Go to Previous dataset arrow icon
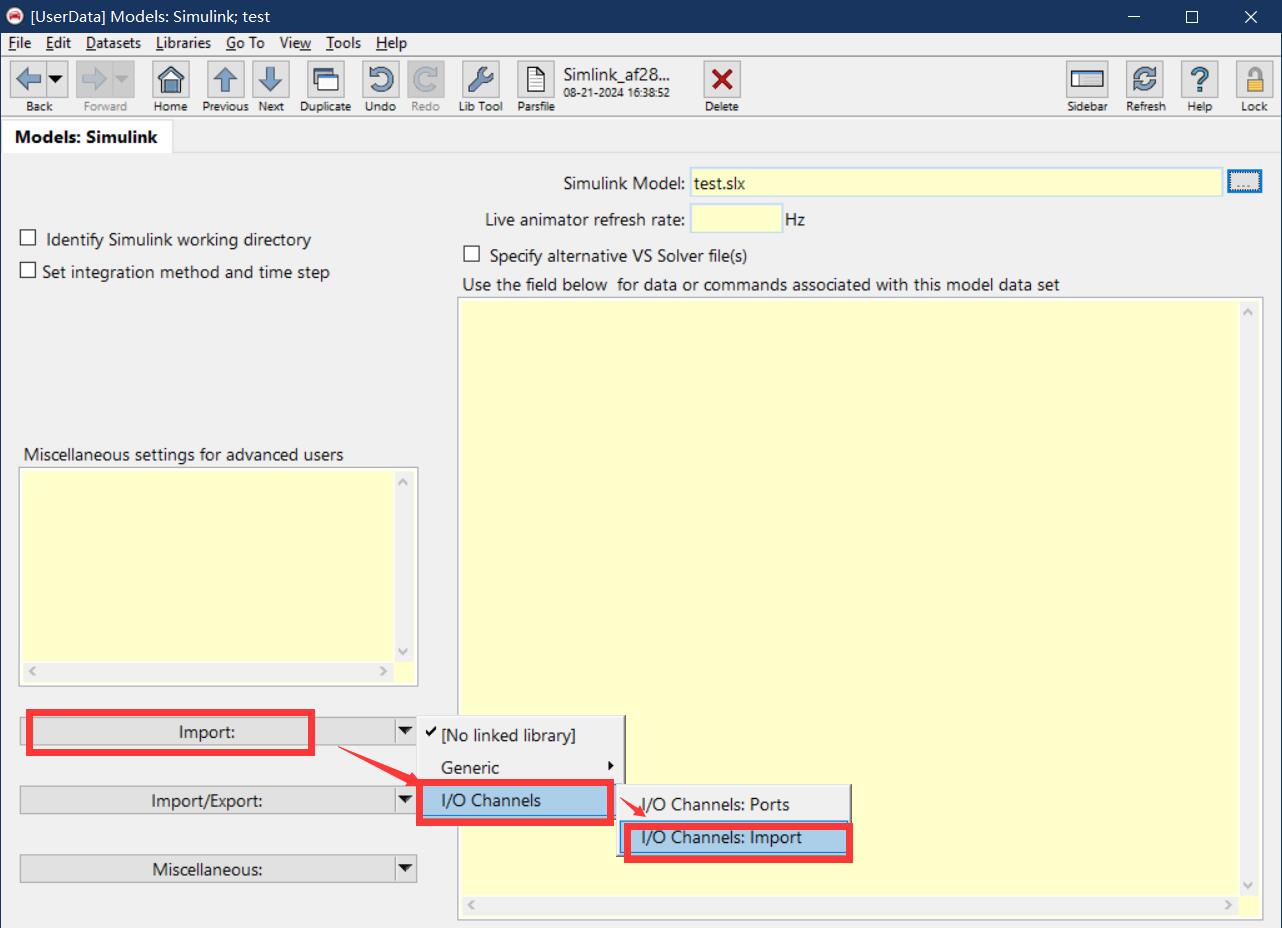 coord(226,79)
